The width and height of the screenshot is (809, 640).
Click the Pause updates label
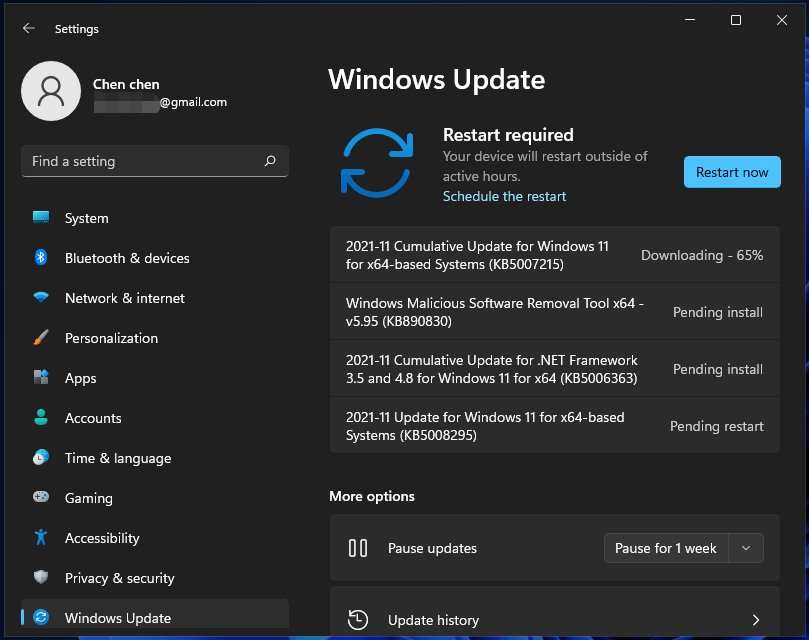pos(432,548)
